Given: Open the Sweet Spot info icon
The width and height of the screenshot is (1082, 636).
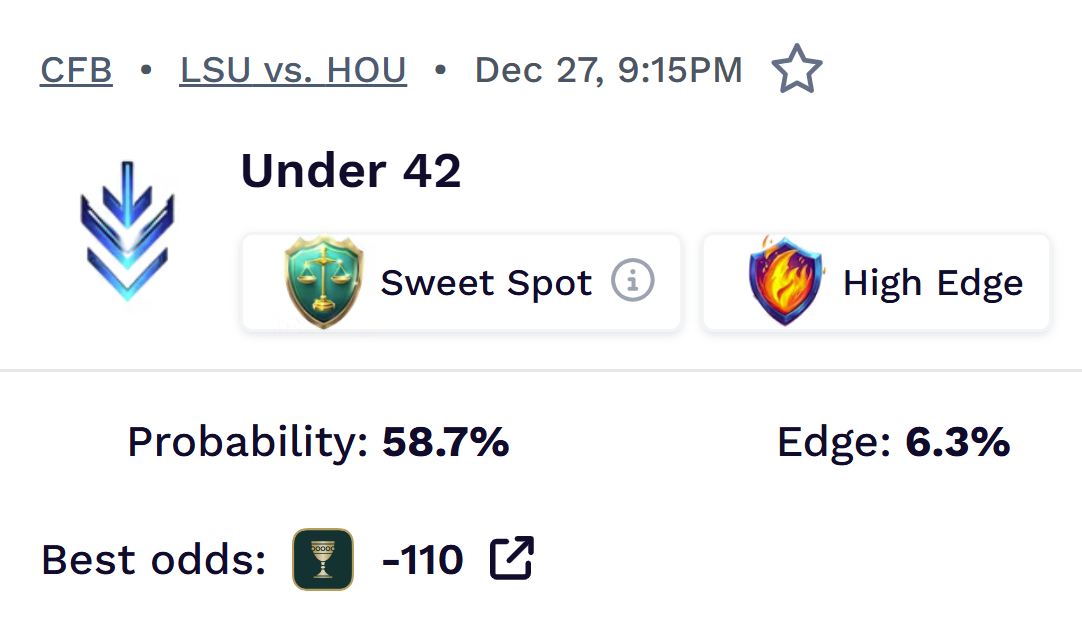Looking at the screenshot, I should [633, 282].
